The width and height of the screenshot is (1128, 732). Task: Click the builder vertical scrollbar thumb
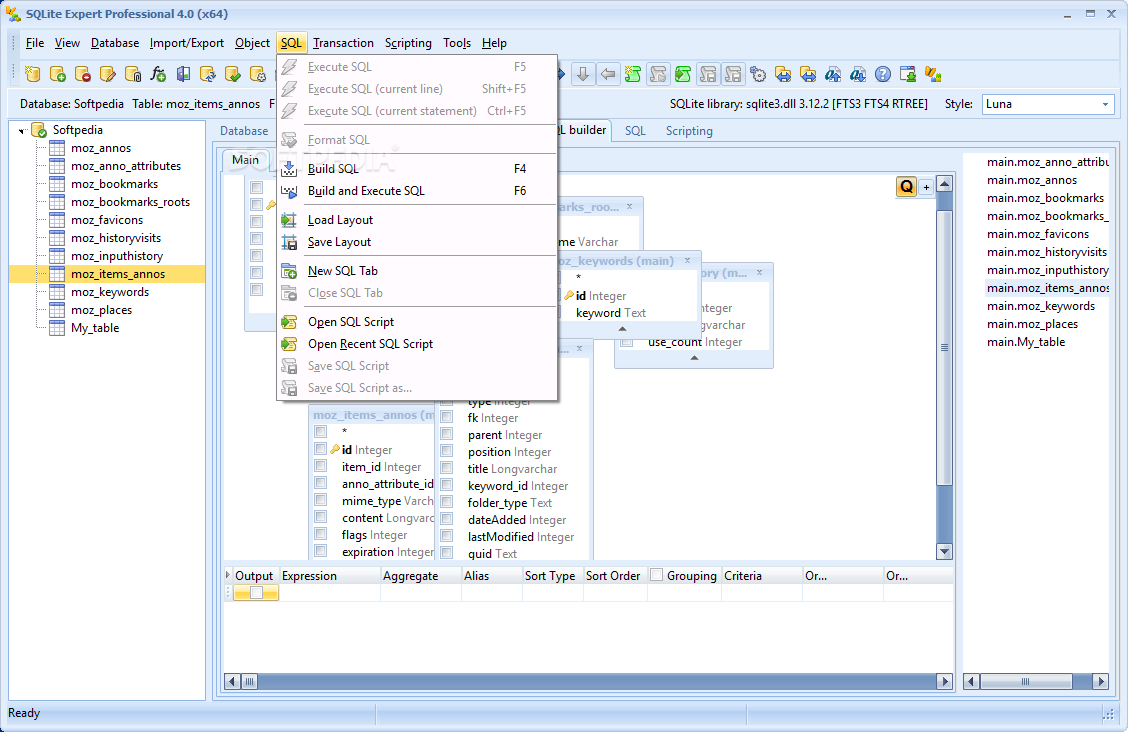click(x=945, y=347)
